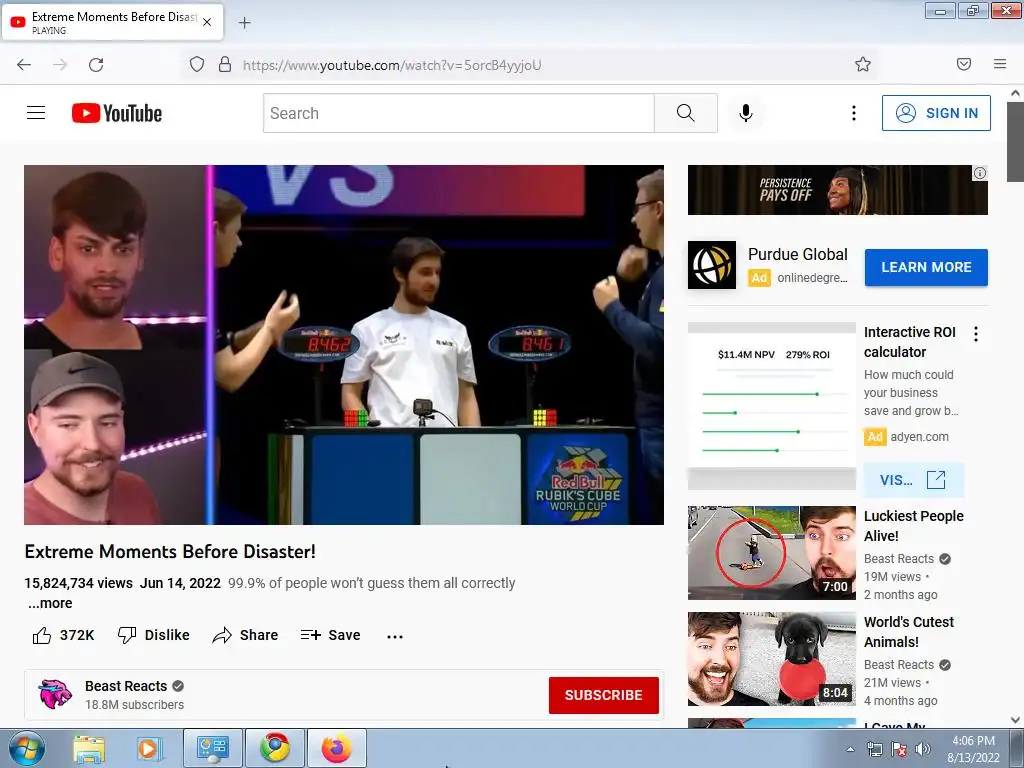Click the video title text

[170, 552]
